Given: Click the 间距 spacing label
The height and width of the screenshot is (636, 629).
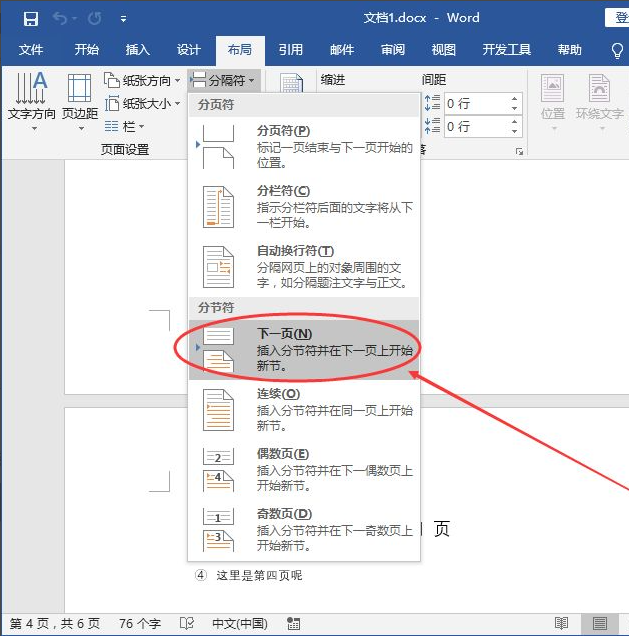Looking at the screenshot, I should click(x=434, y=80).
